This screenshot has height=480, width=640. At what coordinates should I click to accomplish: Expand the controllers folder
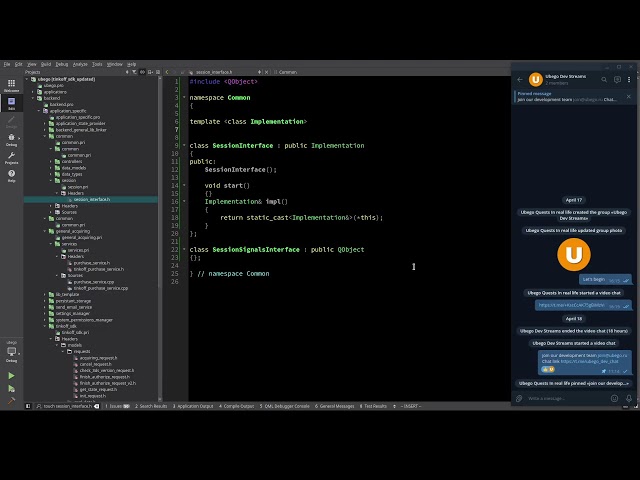51,162
